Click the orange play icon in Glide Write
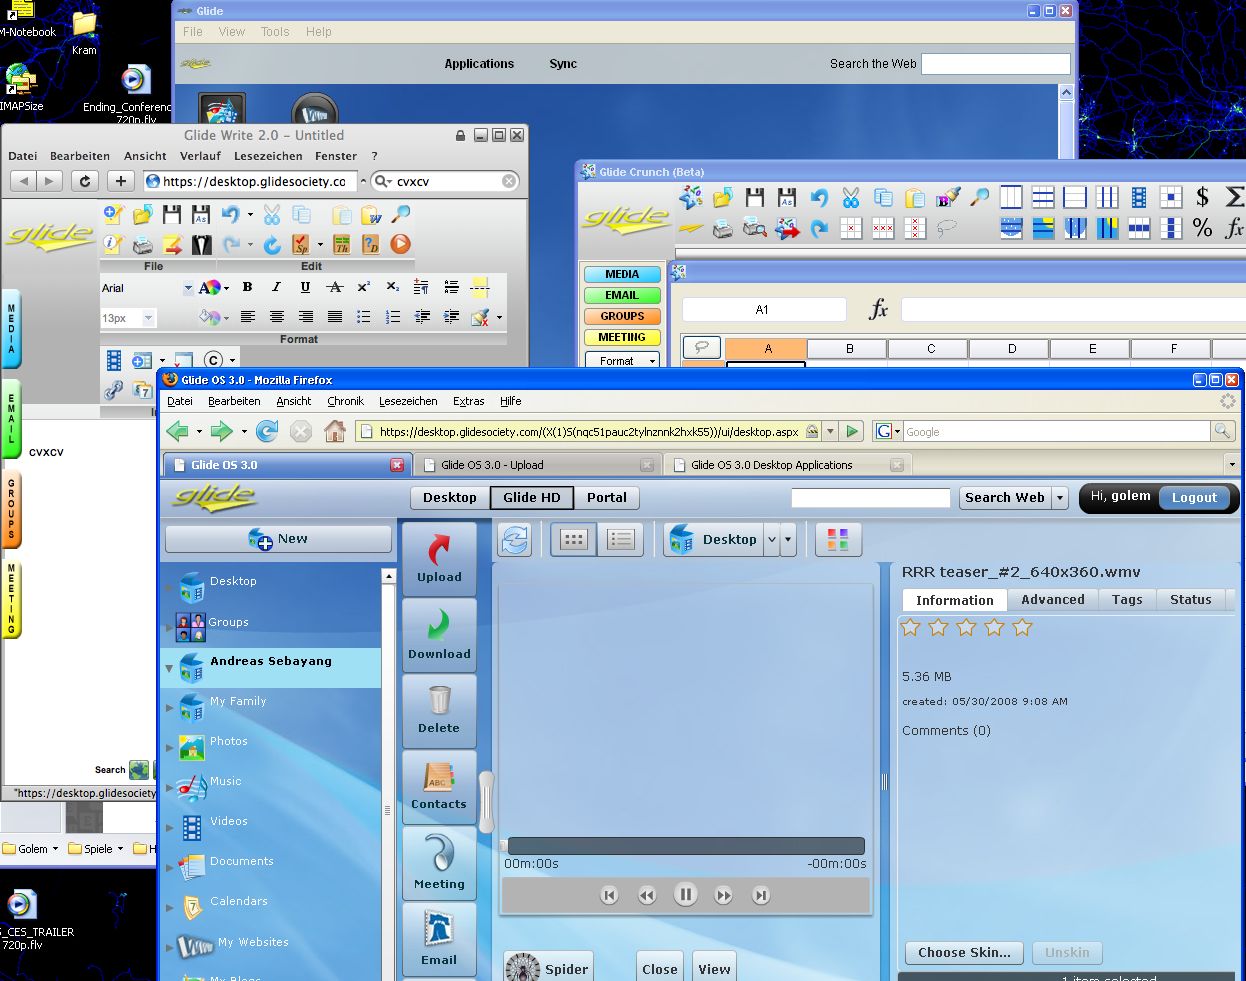 (400, 244)
